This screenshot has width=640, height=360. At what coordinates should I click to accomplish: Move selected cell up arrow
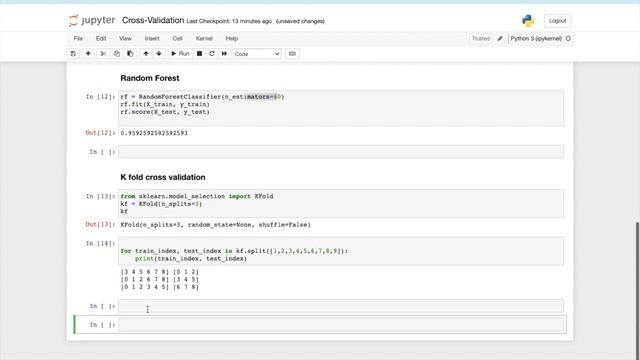coord(146,54)
